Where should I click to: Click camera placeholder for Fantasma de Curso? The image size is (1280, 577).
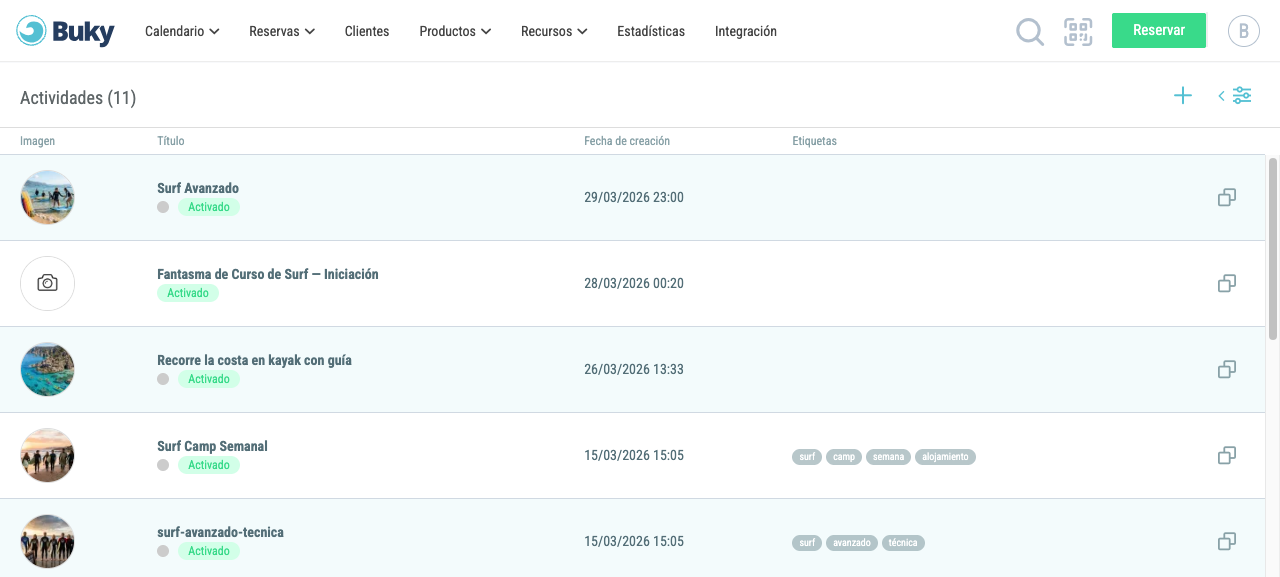pyautogui.click(x=47, y=284)
